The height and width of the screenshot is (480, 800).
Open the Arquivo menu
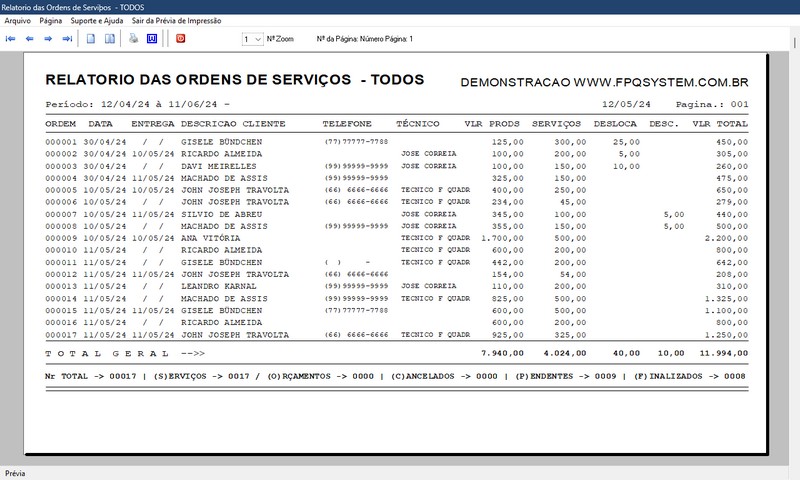18,20
